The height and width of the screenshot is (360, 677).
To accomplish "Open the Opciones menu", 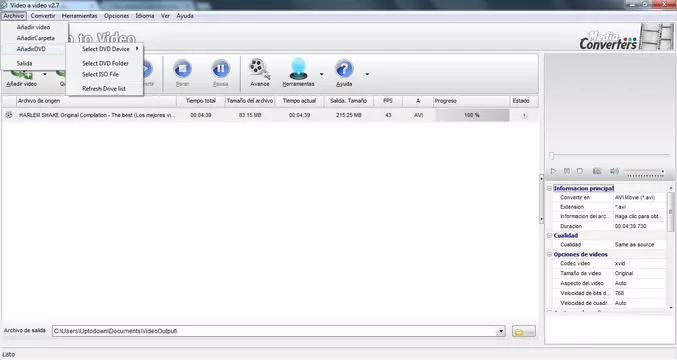I will (x=117, y=16).
